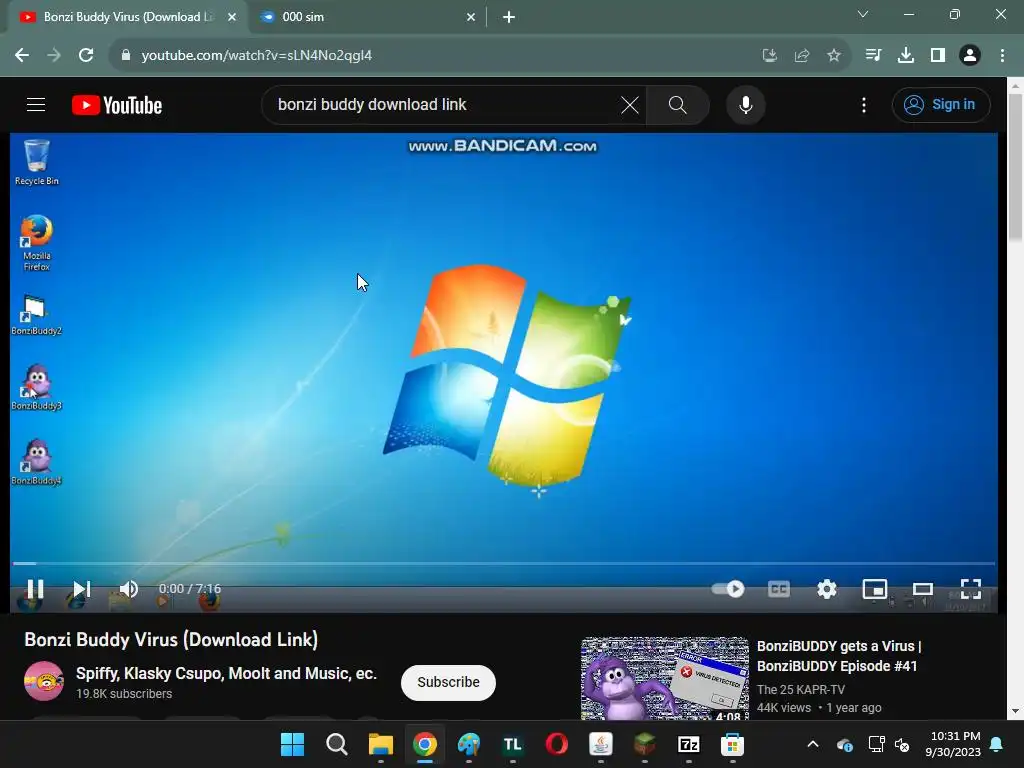
Task: Open File Explorer from taskbar
Action: coord(381,744)
